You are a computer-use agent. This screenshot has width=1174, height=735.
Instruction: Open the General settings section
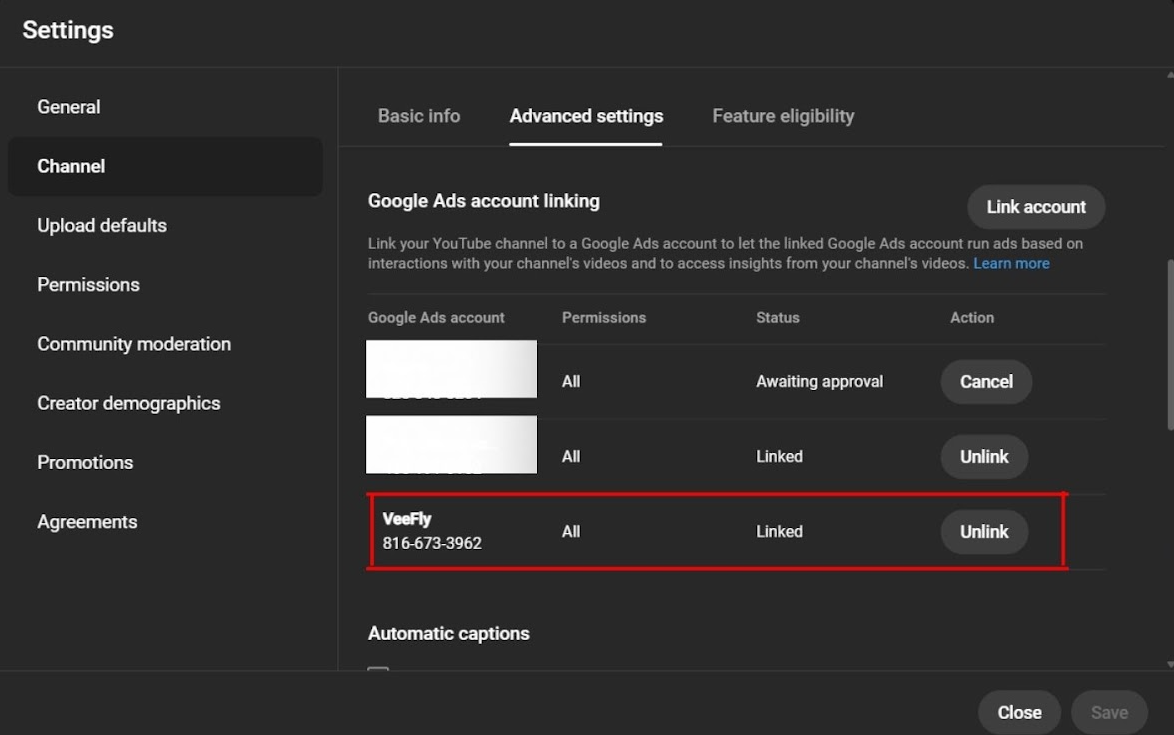165,107
